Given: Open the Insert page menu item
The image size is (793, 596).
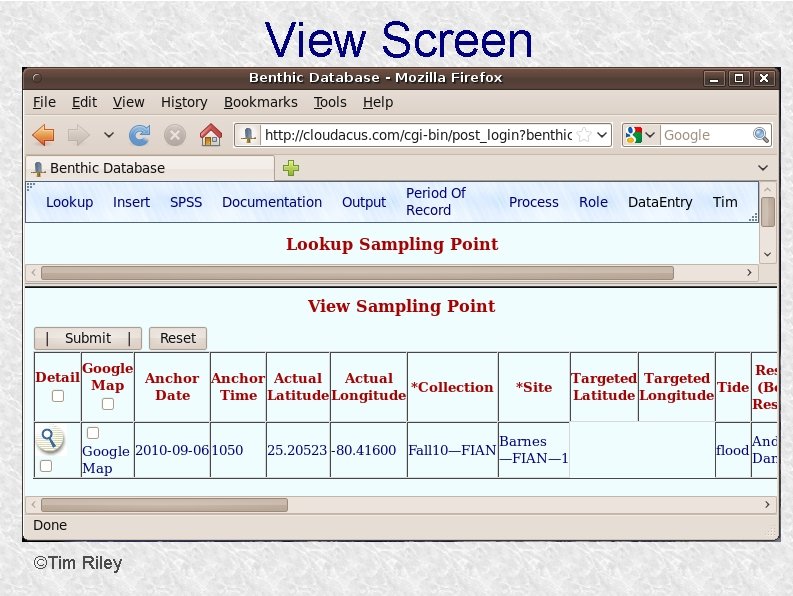Looking at the screenshot, I should (x=131, y=202).
